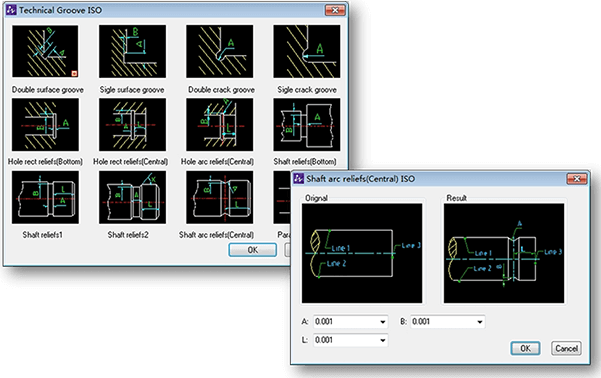Select the Shaft reliefs2 icon

(x=132, y=197)
